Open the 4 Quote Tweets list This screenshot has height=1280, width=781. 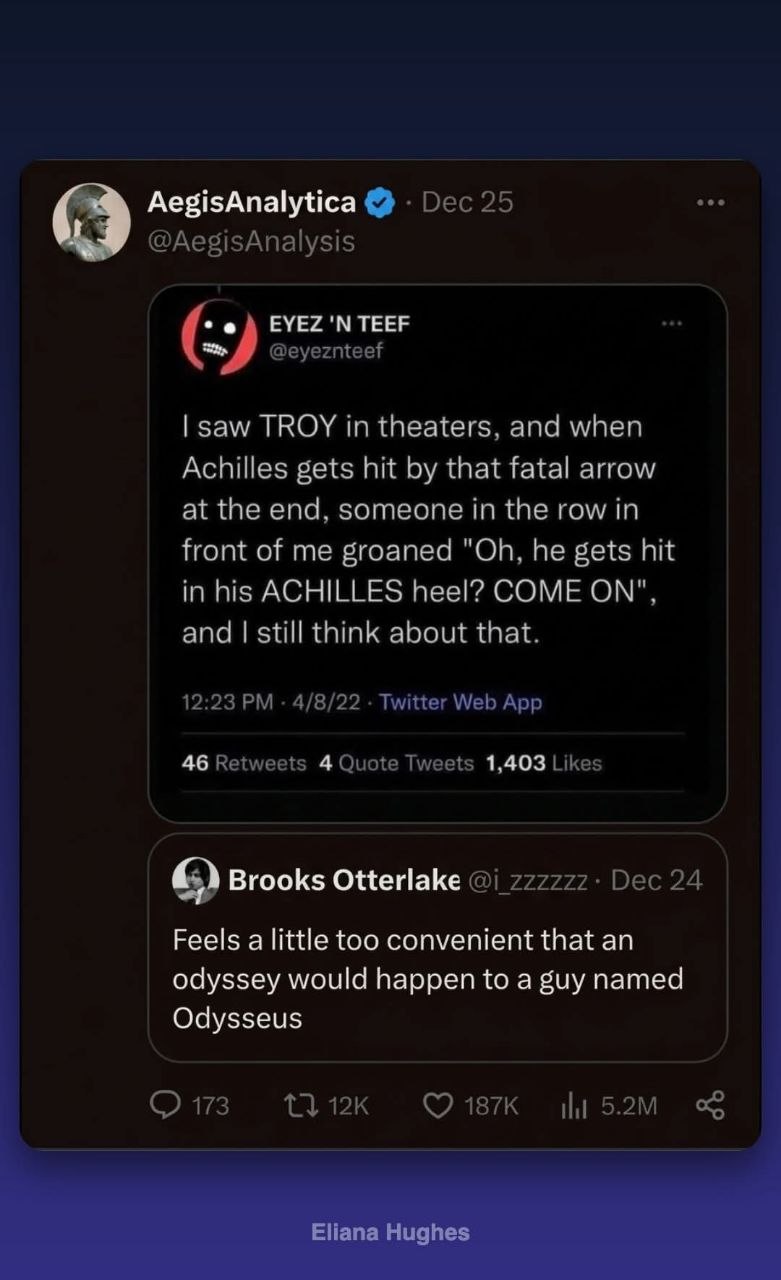coord(397,763)
